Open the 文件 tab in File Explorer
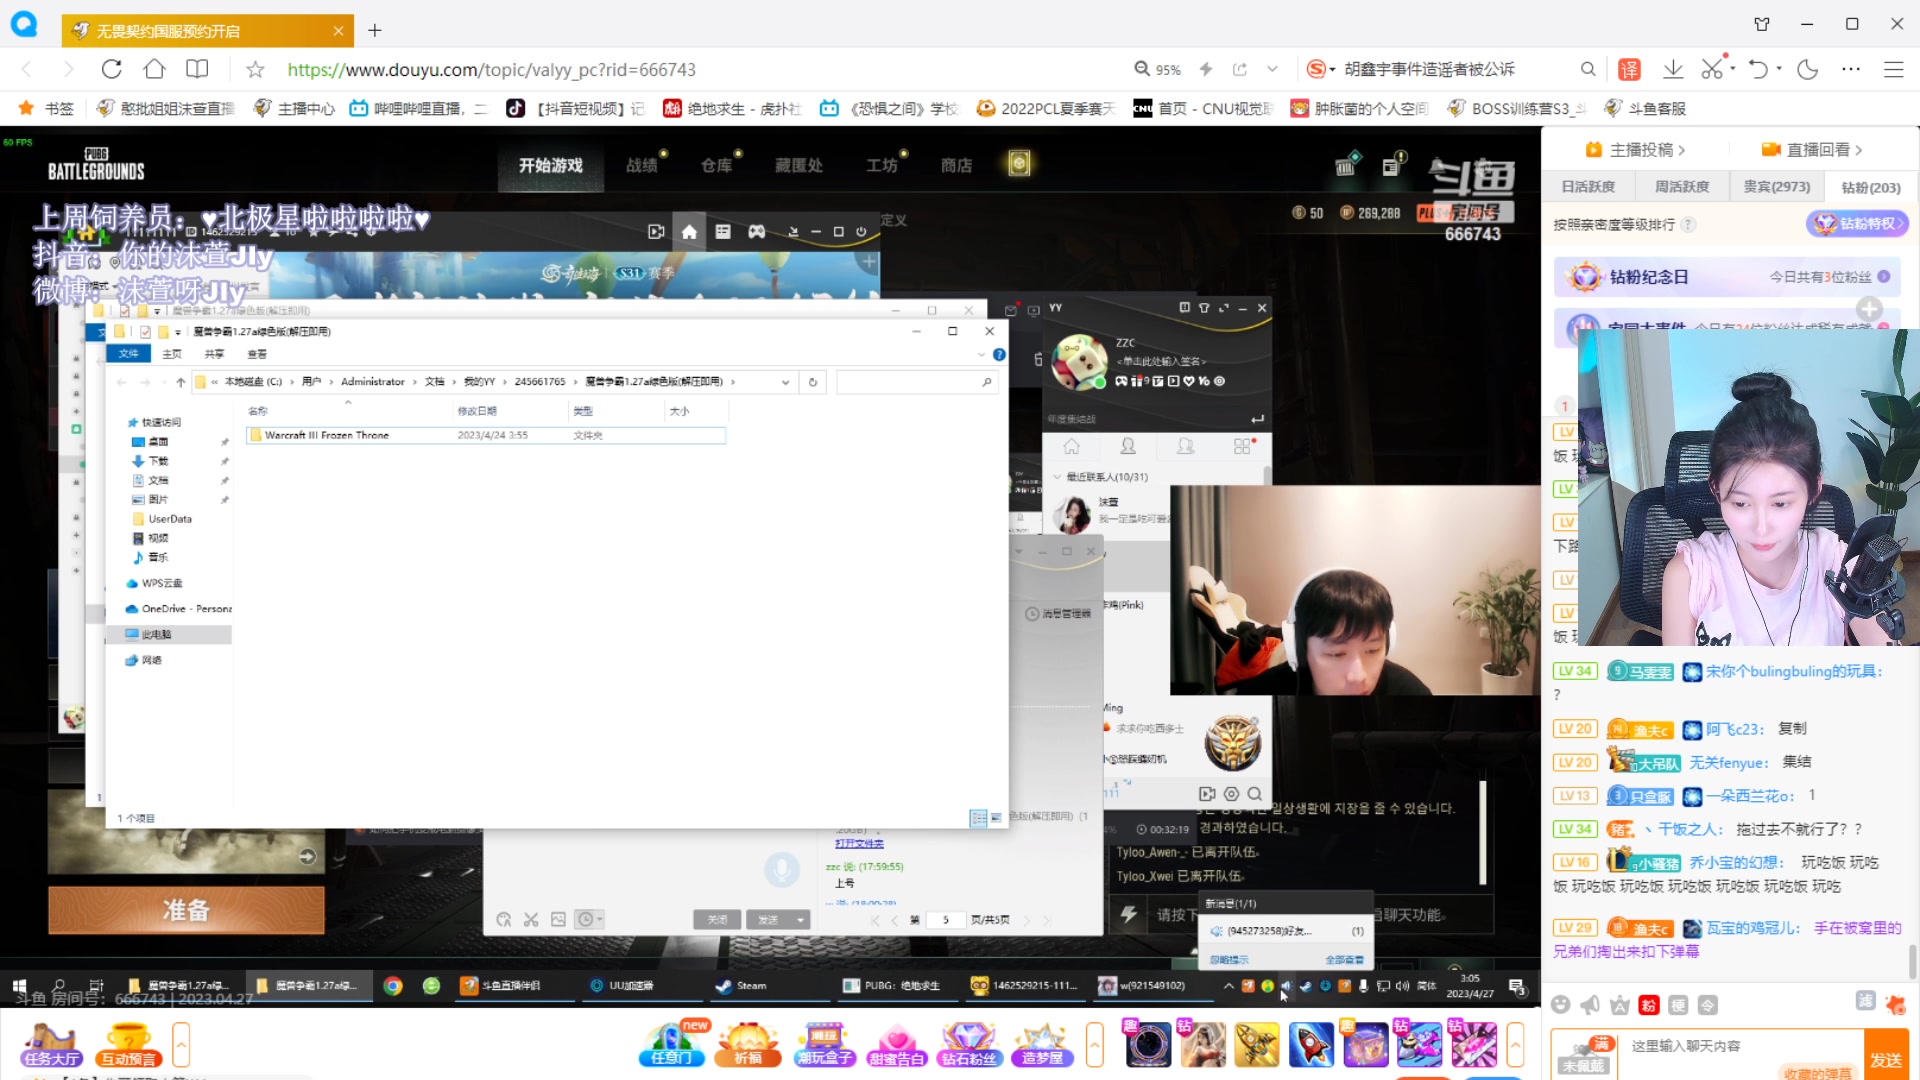This screenshot has height=1080, width=1920. (129, 354)
